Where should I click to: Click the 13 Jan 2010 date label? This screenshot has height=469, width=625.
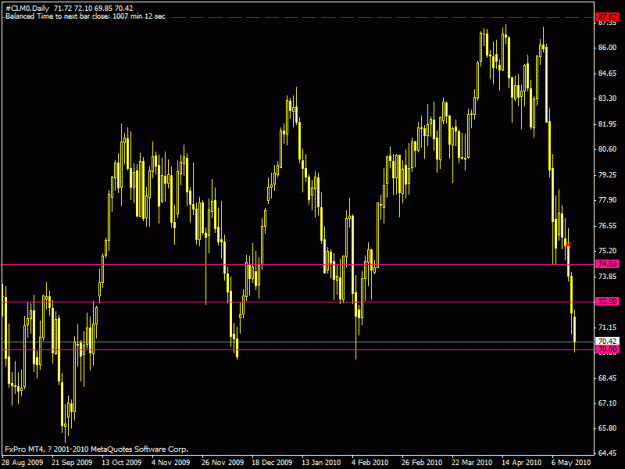coord(321,462)
